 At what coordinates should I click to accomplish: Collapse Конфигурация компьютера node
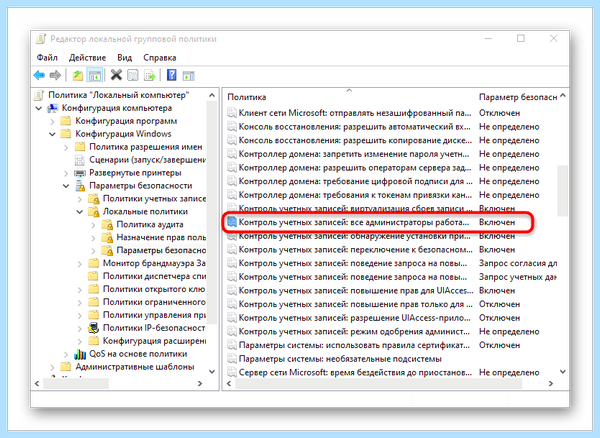(x=39, y=109)
